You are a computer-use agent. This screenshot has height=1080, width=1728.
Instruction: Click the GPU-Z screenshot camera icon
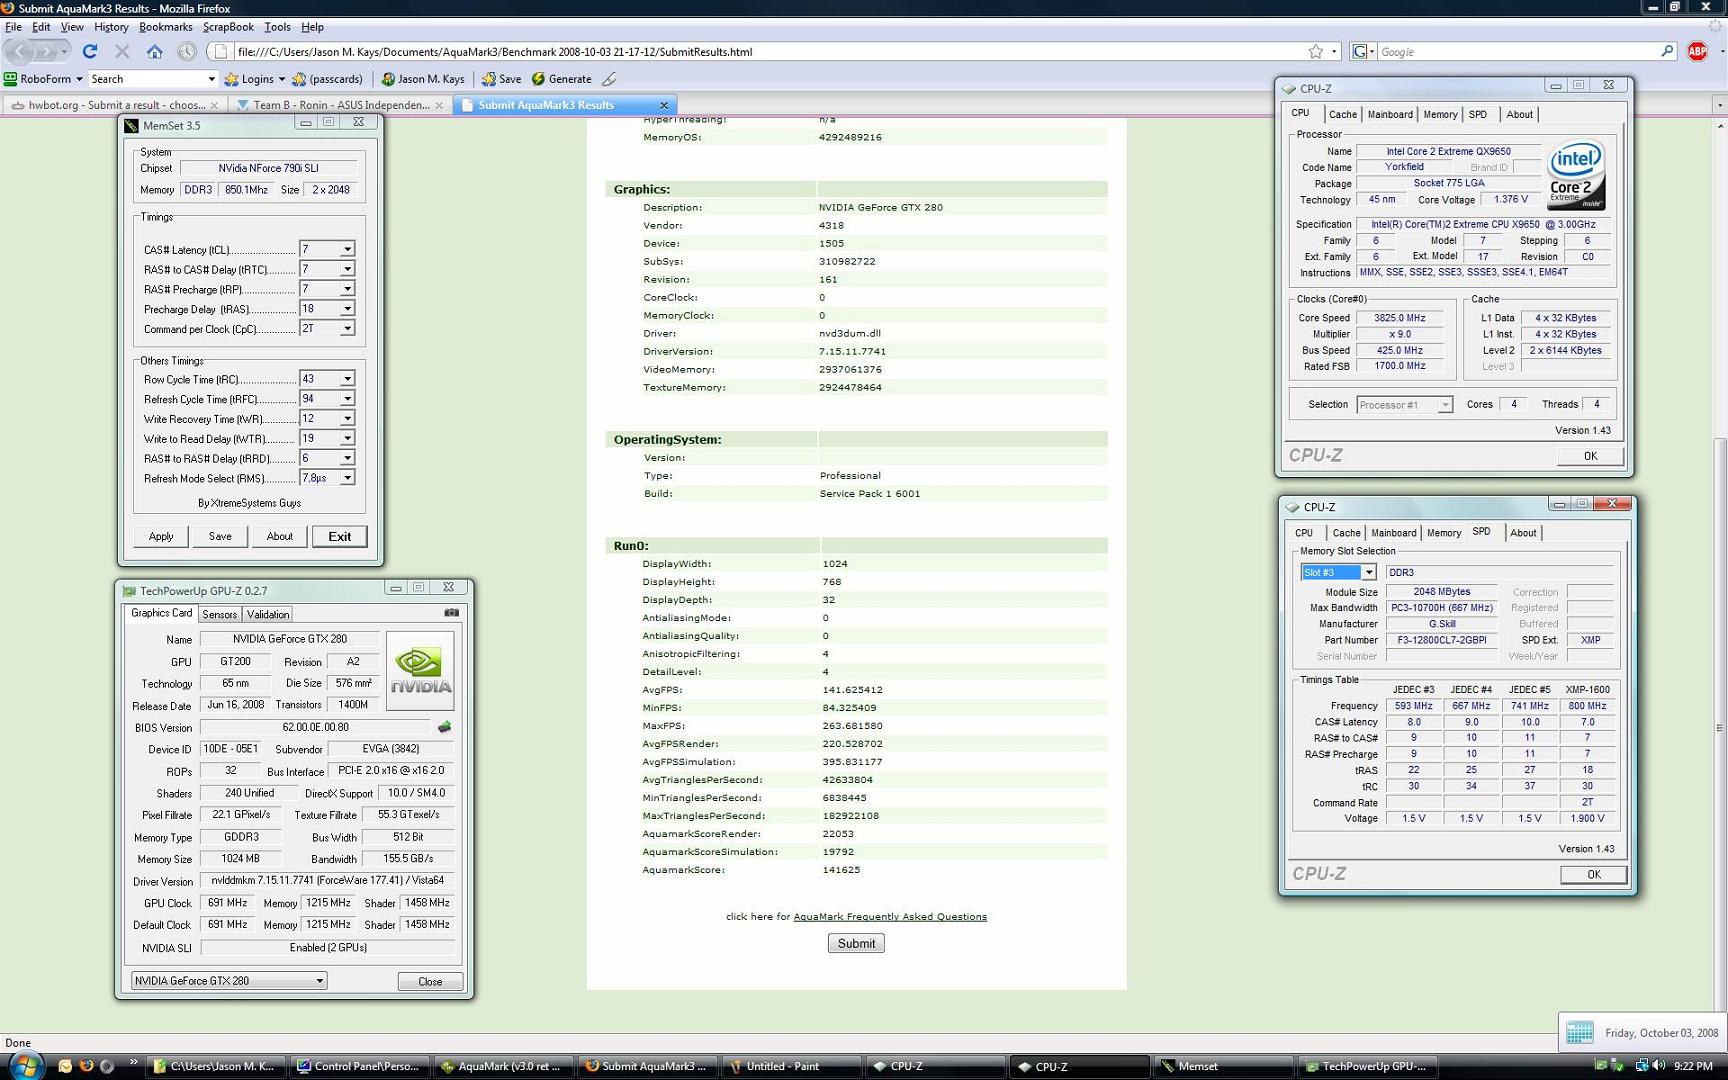452,613
